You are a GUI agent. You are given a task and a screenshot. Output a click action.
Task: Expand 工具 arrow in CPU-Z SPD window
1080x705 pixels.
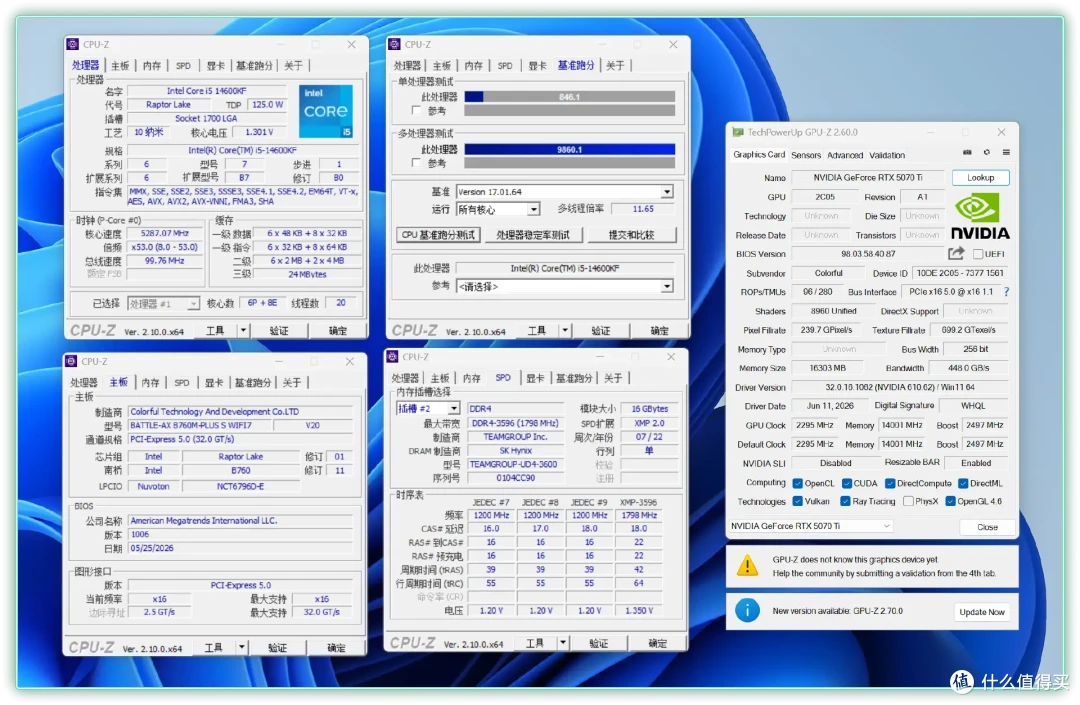coord(563,643)
